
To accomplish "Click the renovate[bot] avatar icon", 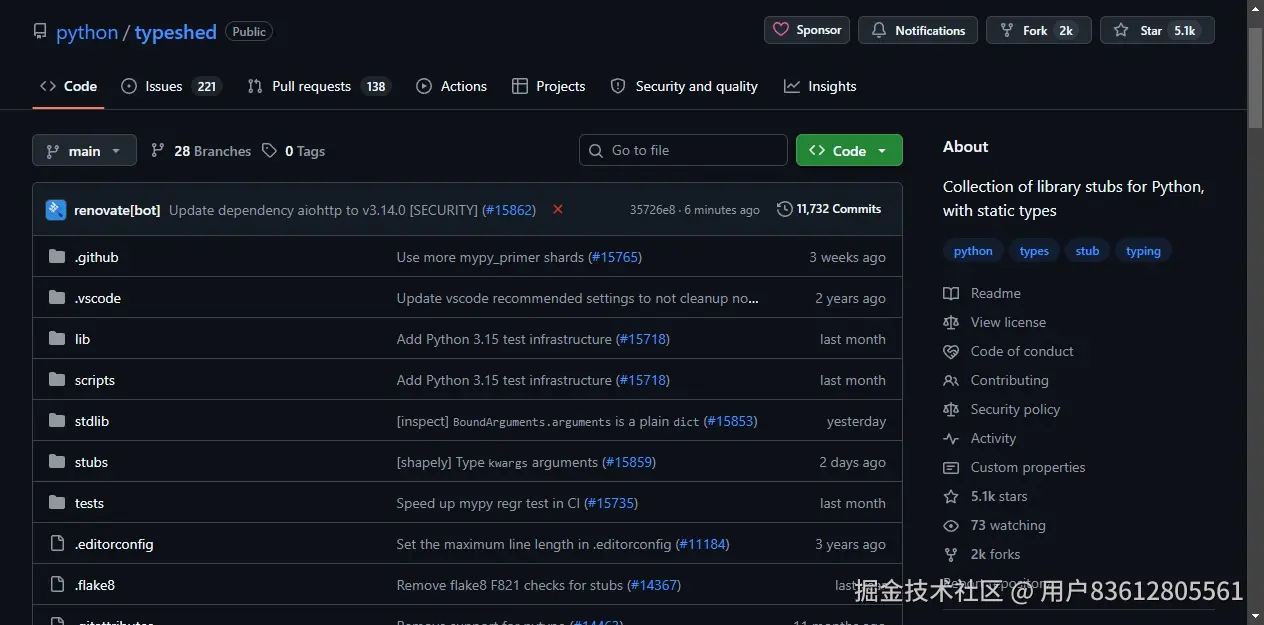I will (56, 210).
